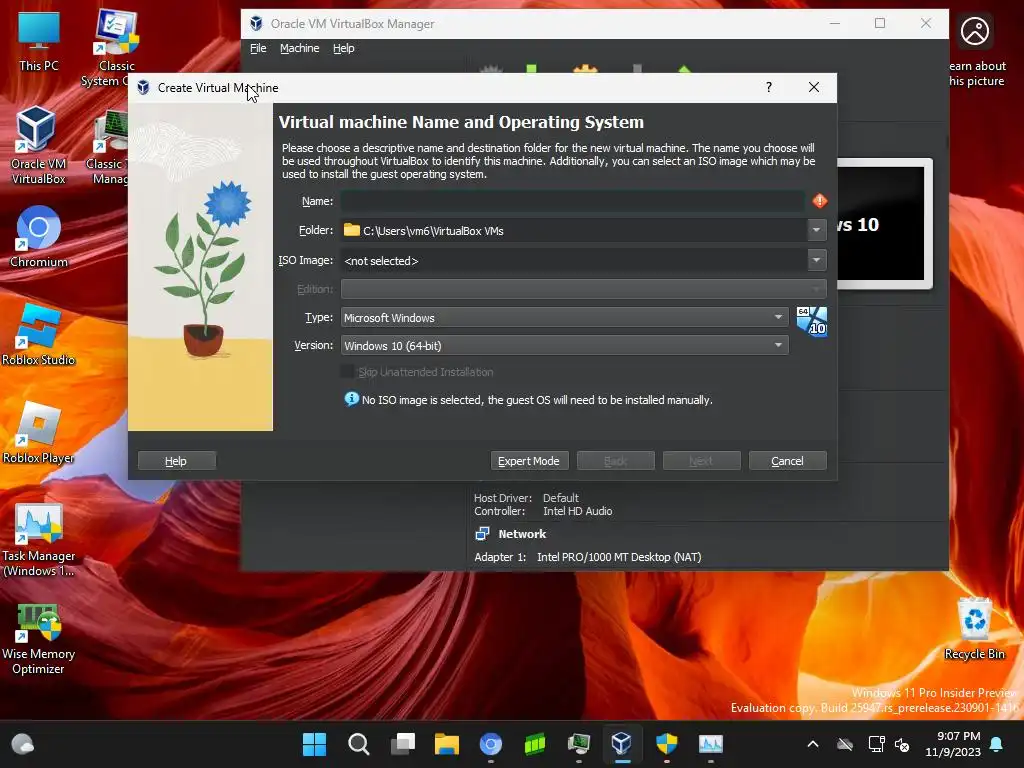Click into the Name input field

[x=572, y=201]
